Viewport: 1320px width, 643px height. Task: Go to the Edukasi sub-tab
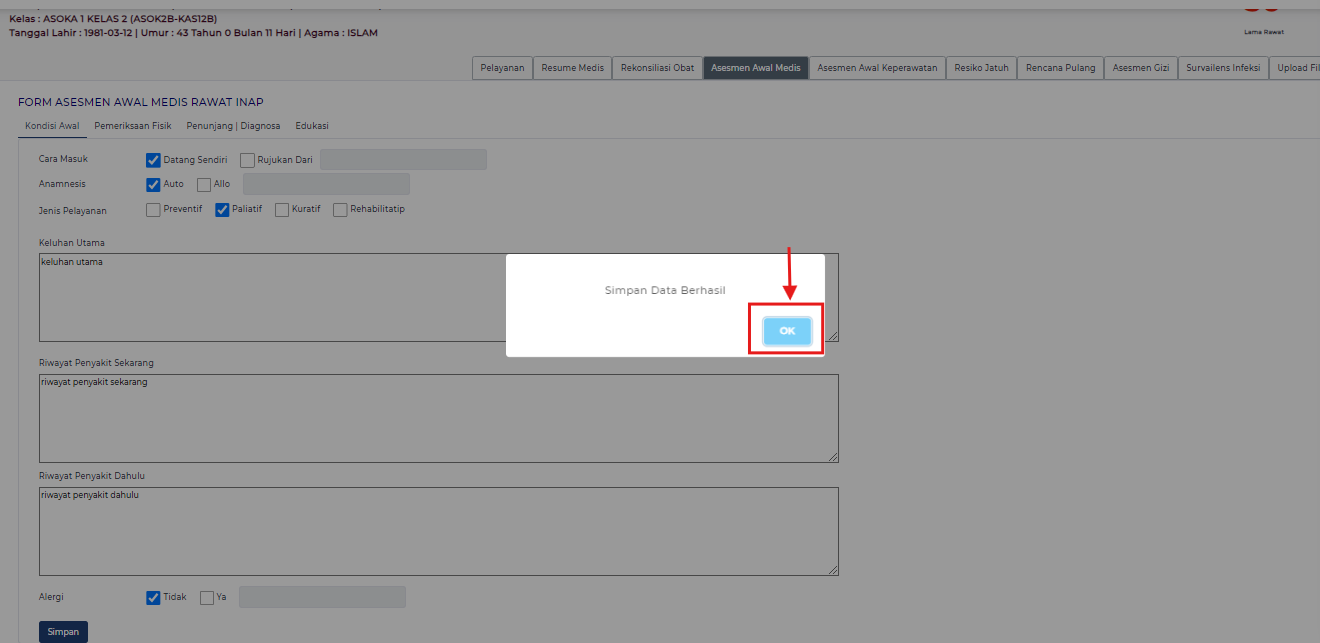point(312,126)
